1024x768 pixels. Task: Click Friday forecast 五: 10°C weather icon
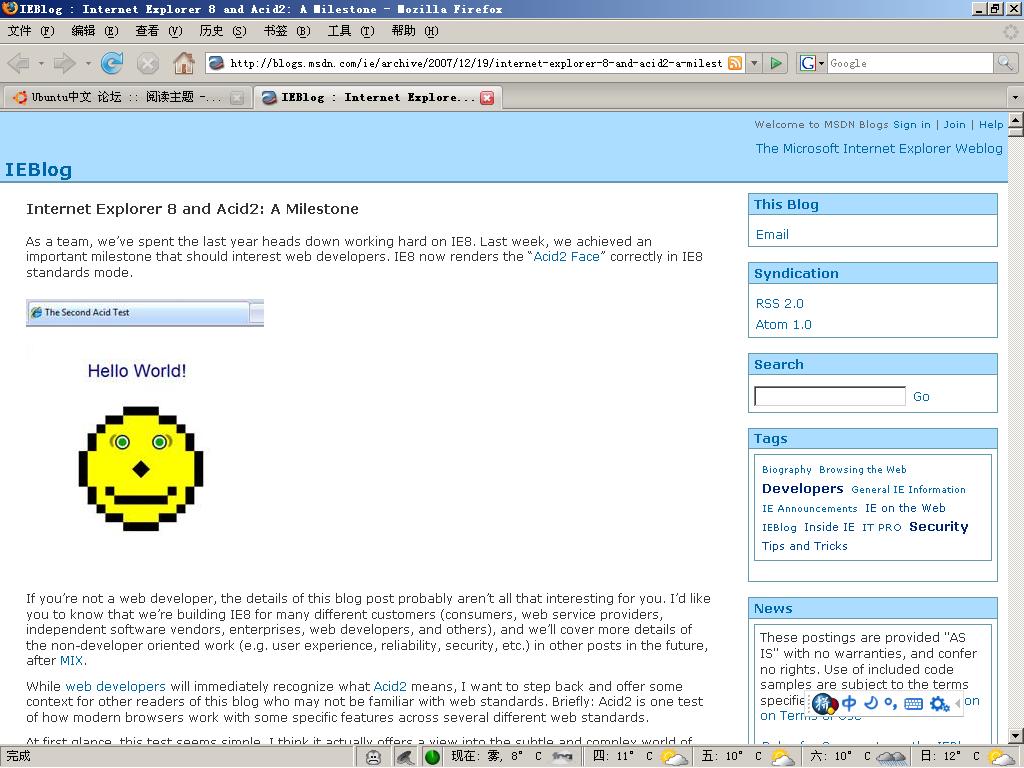click(x=783, y=758)
